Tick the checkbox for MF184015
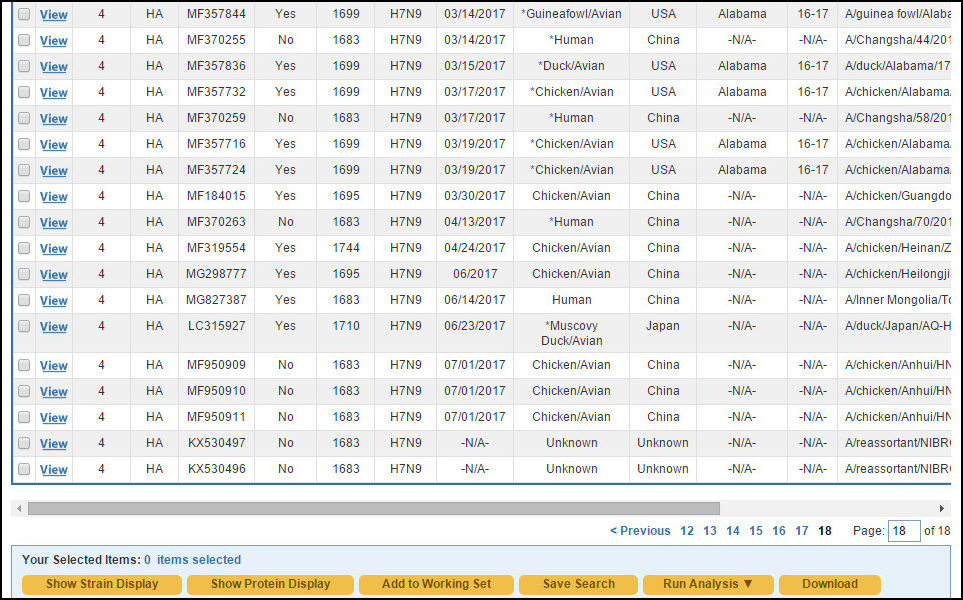 point(24,196)
